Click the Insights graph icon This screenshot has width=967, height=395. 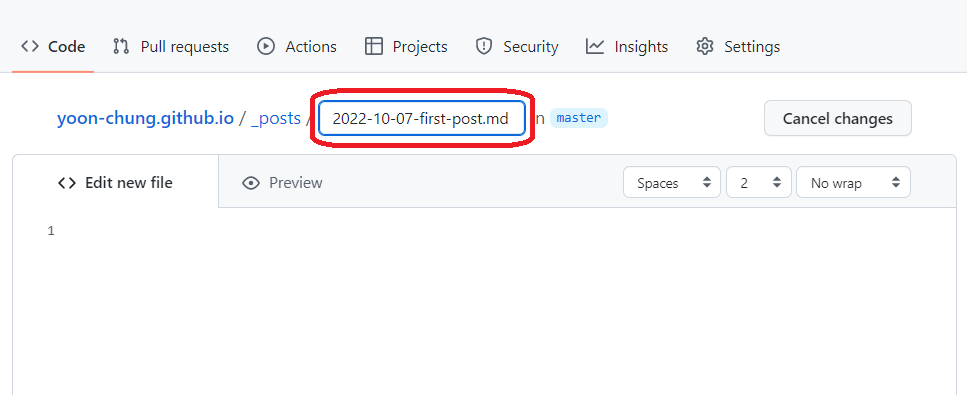click(x=595, y=46)
